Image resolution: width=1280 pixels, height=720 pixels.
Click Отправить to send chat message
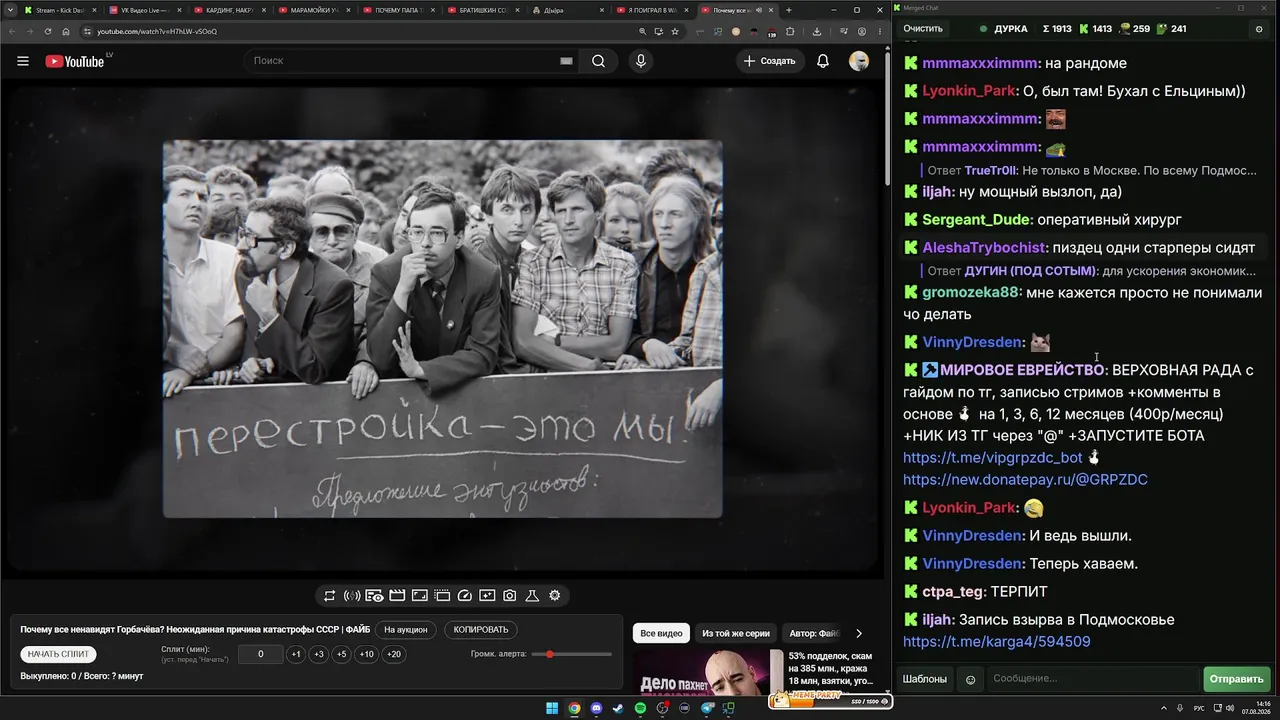1236,679
